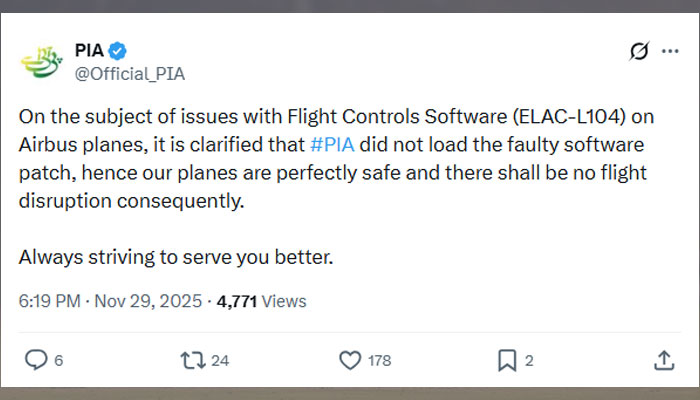Click the Nov 29, 2025 date

(147, 301)
